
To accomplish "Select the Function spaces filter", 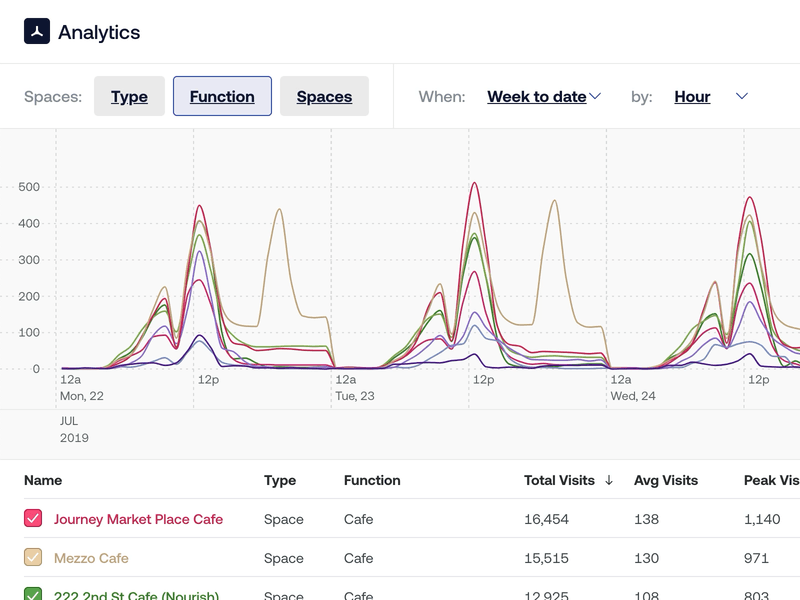I will [220, 96].
